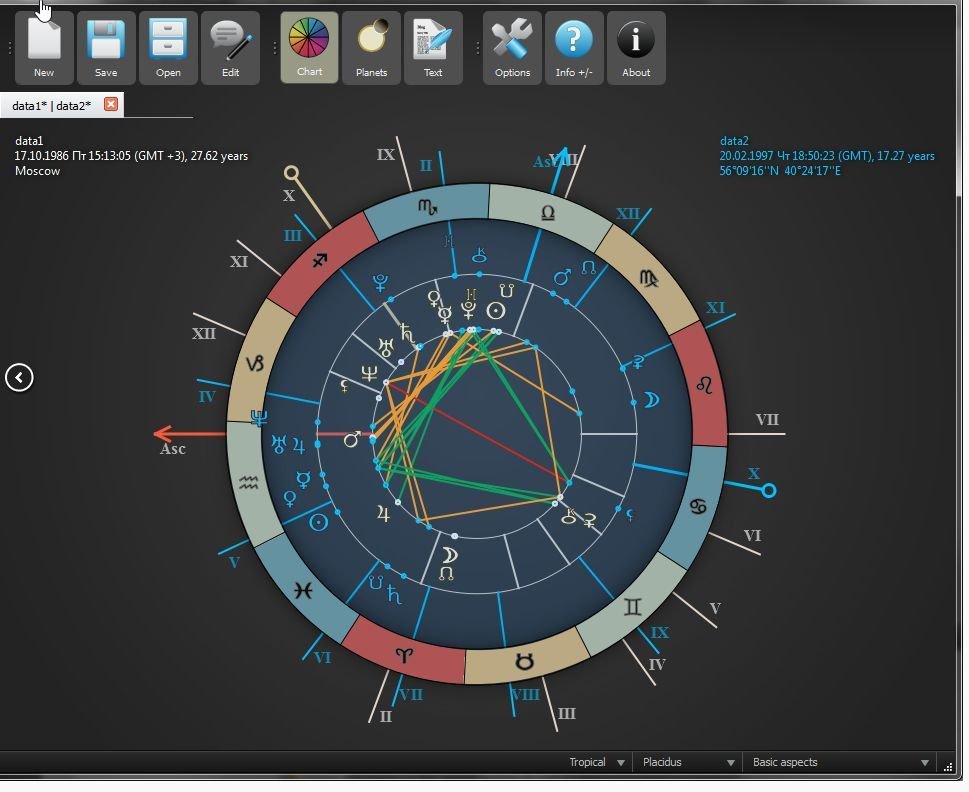Screen dimensions: 969x792
Task: Click data1 date line 17.10.1986
Action: coord(131,156)
